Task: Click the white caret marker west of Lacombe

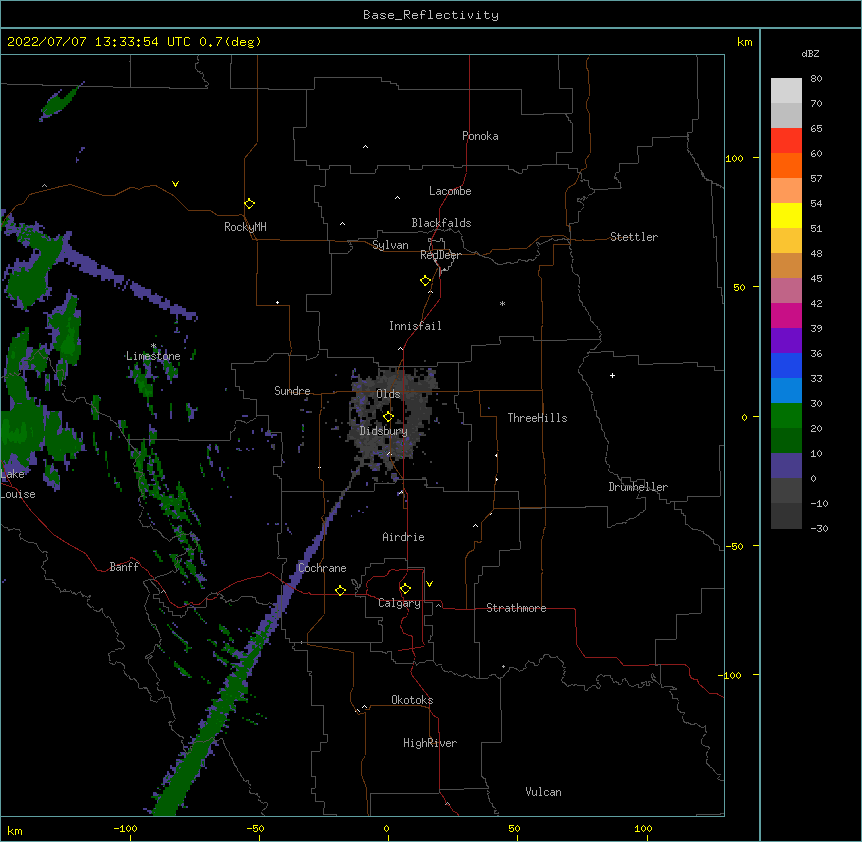Action: coord(397,197)
